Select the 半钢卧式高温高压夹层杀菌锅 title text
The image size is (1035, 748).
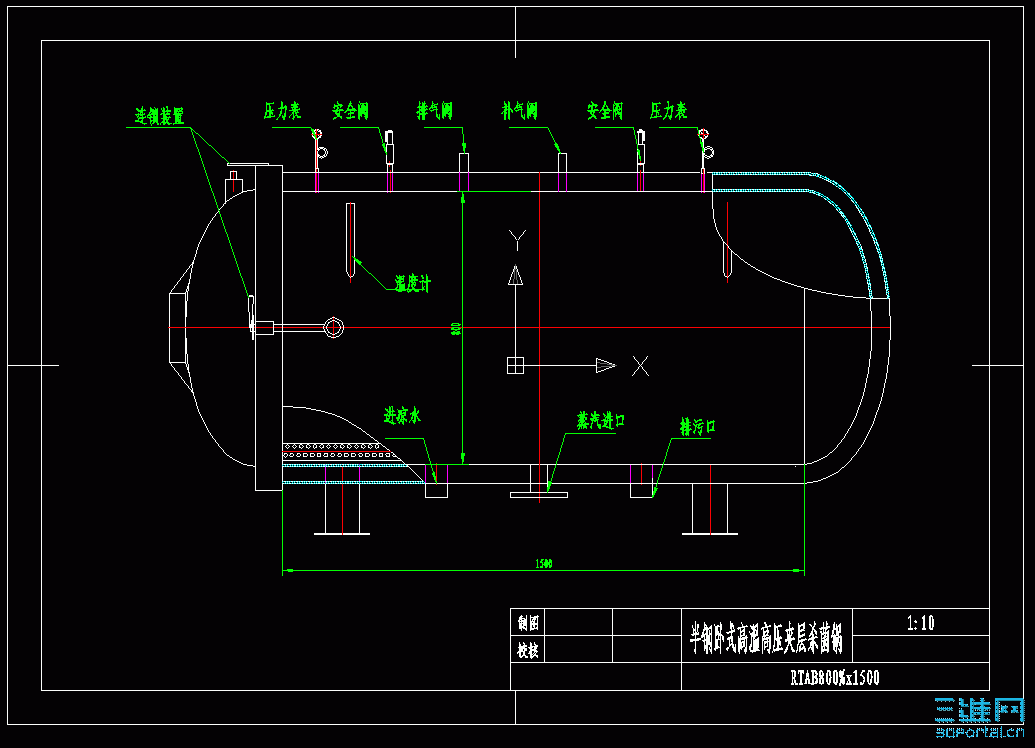coord(766,638)
